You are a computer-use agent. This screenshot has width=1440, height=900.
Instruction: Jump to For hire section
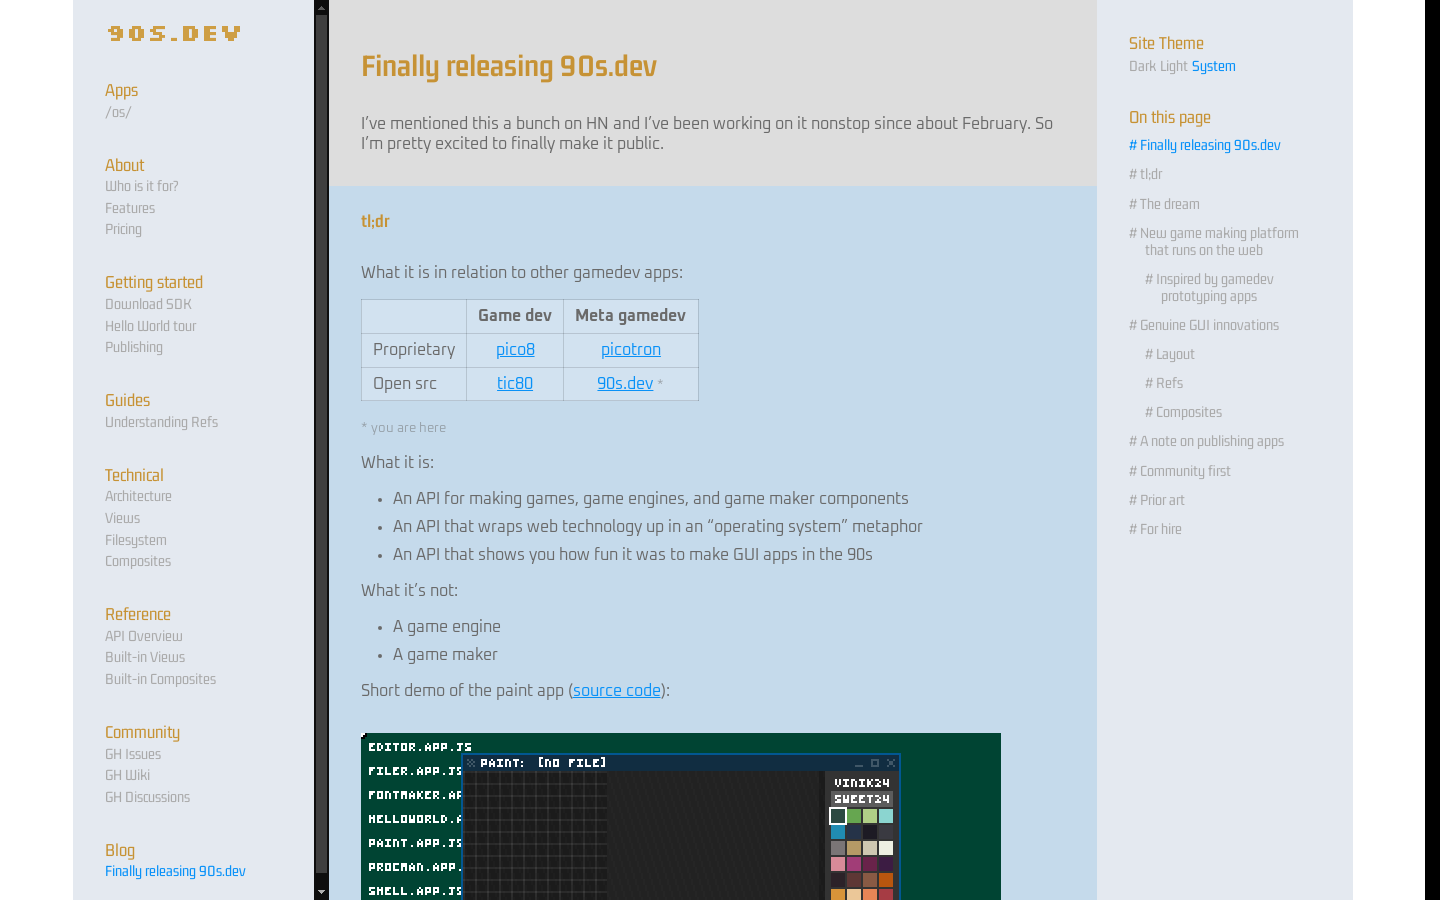[x=1155, y=529]
